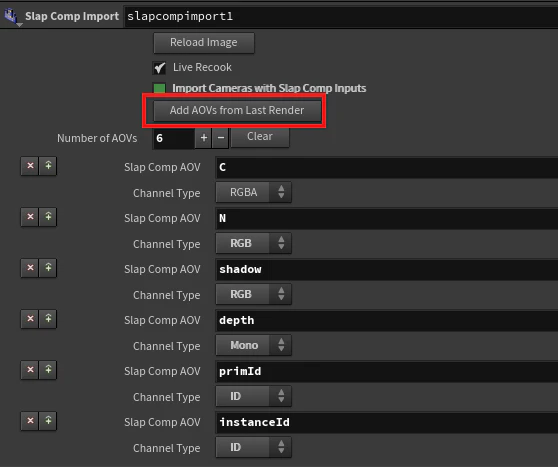Image resolution: width=558 pixels, height=467 pixels.
Task: Edit the node name slapcompimport1 field
Action: coord(341,16)
